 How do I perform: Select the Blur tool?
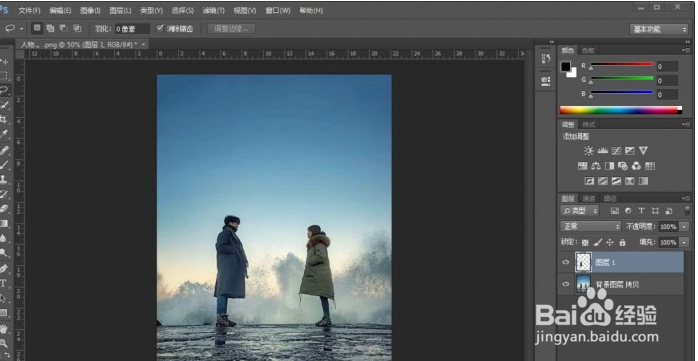pos(4,238)
